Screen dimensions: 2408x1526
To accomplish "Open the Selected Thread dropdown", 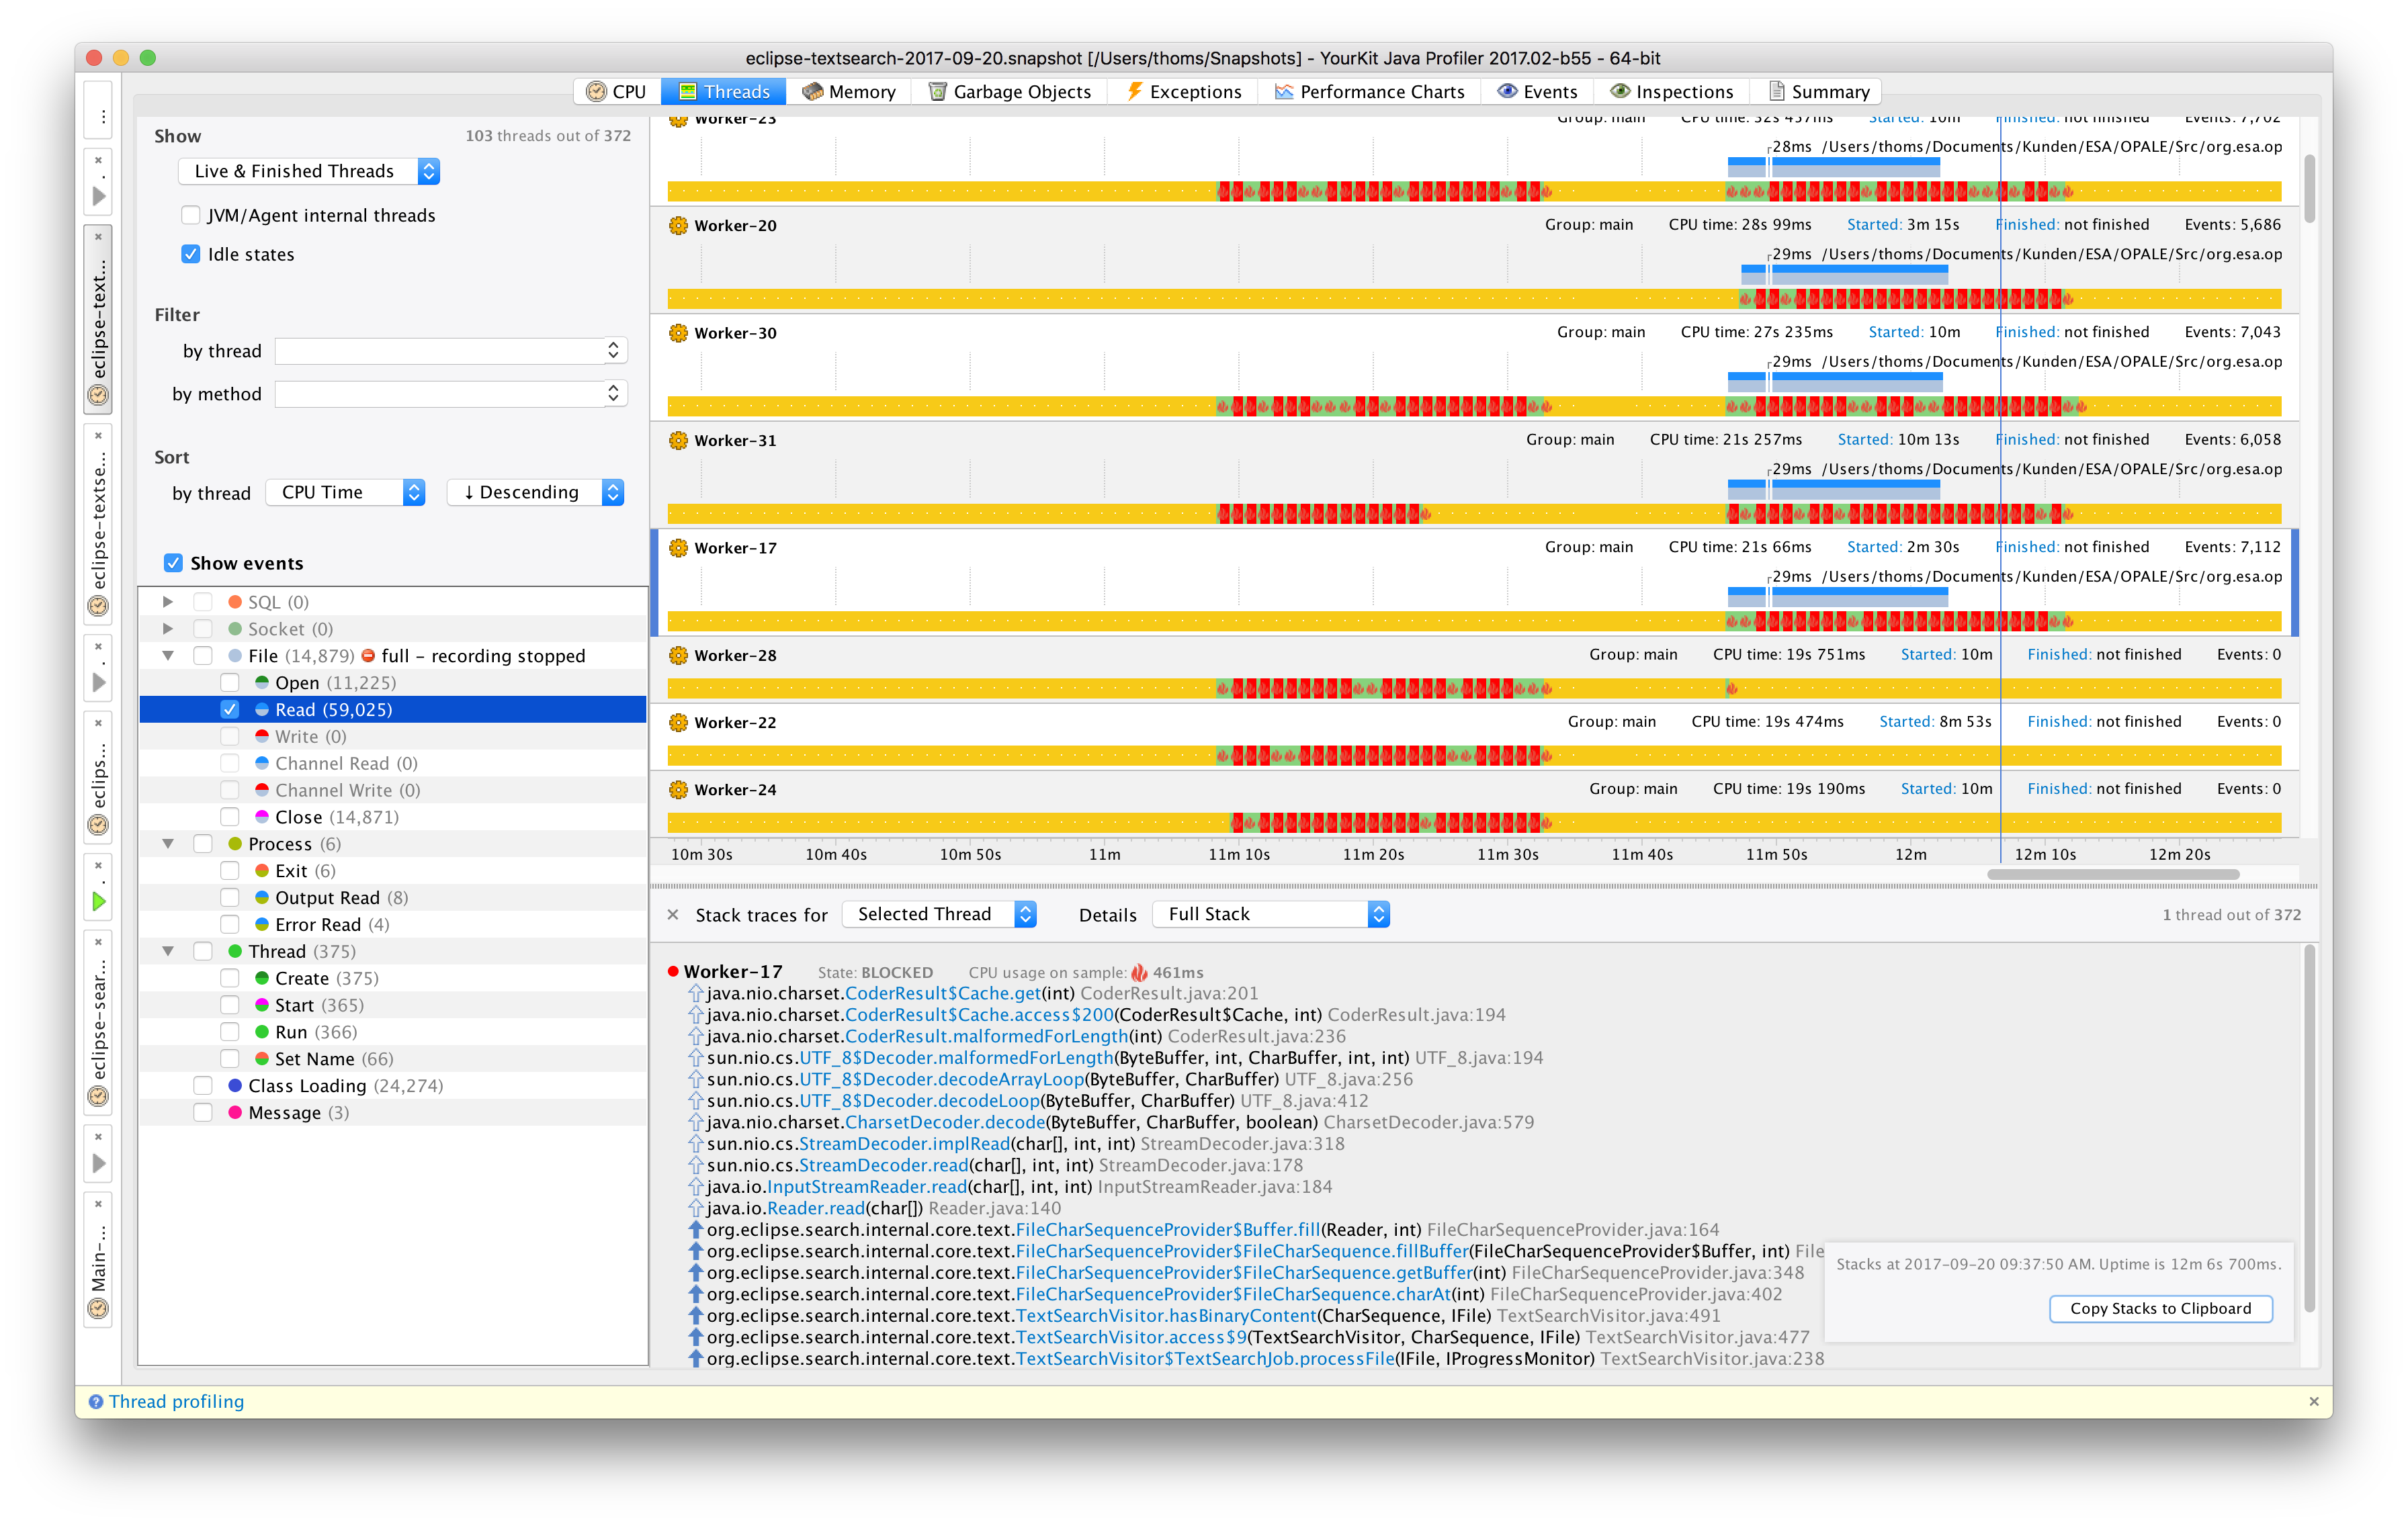I will click(x=939, y=914).
